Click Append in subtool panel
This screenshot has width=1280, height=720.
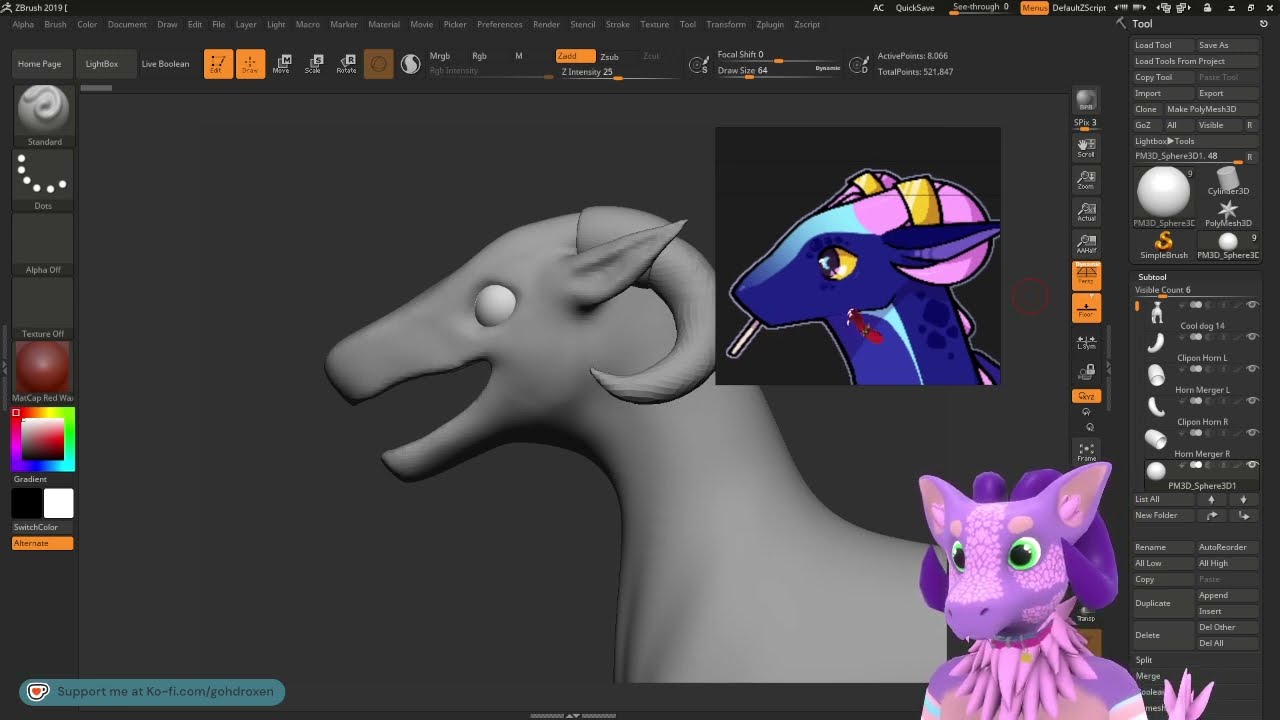[1227, 595]
